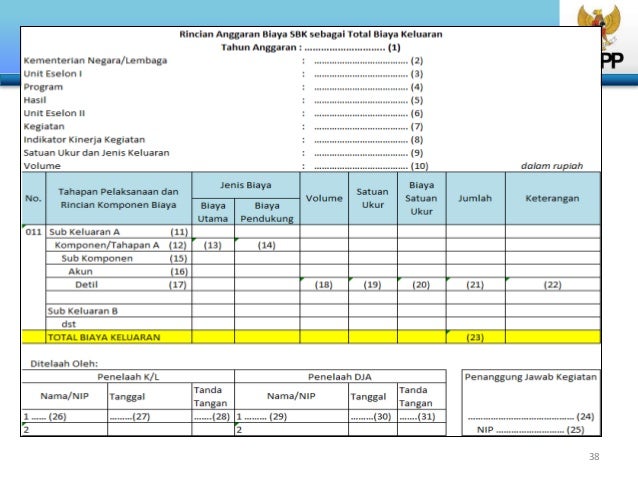Click the dotted field marked (10)
This screenshot has width=638, height=479.
click(x=371, y=166)
